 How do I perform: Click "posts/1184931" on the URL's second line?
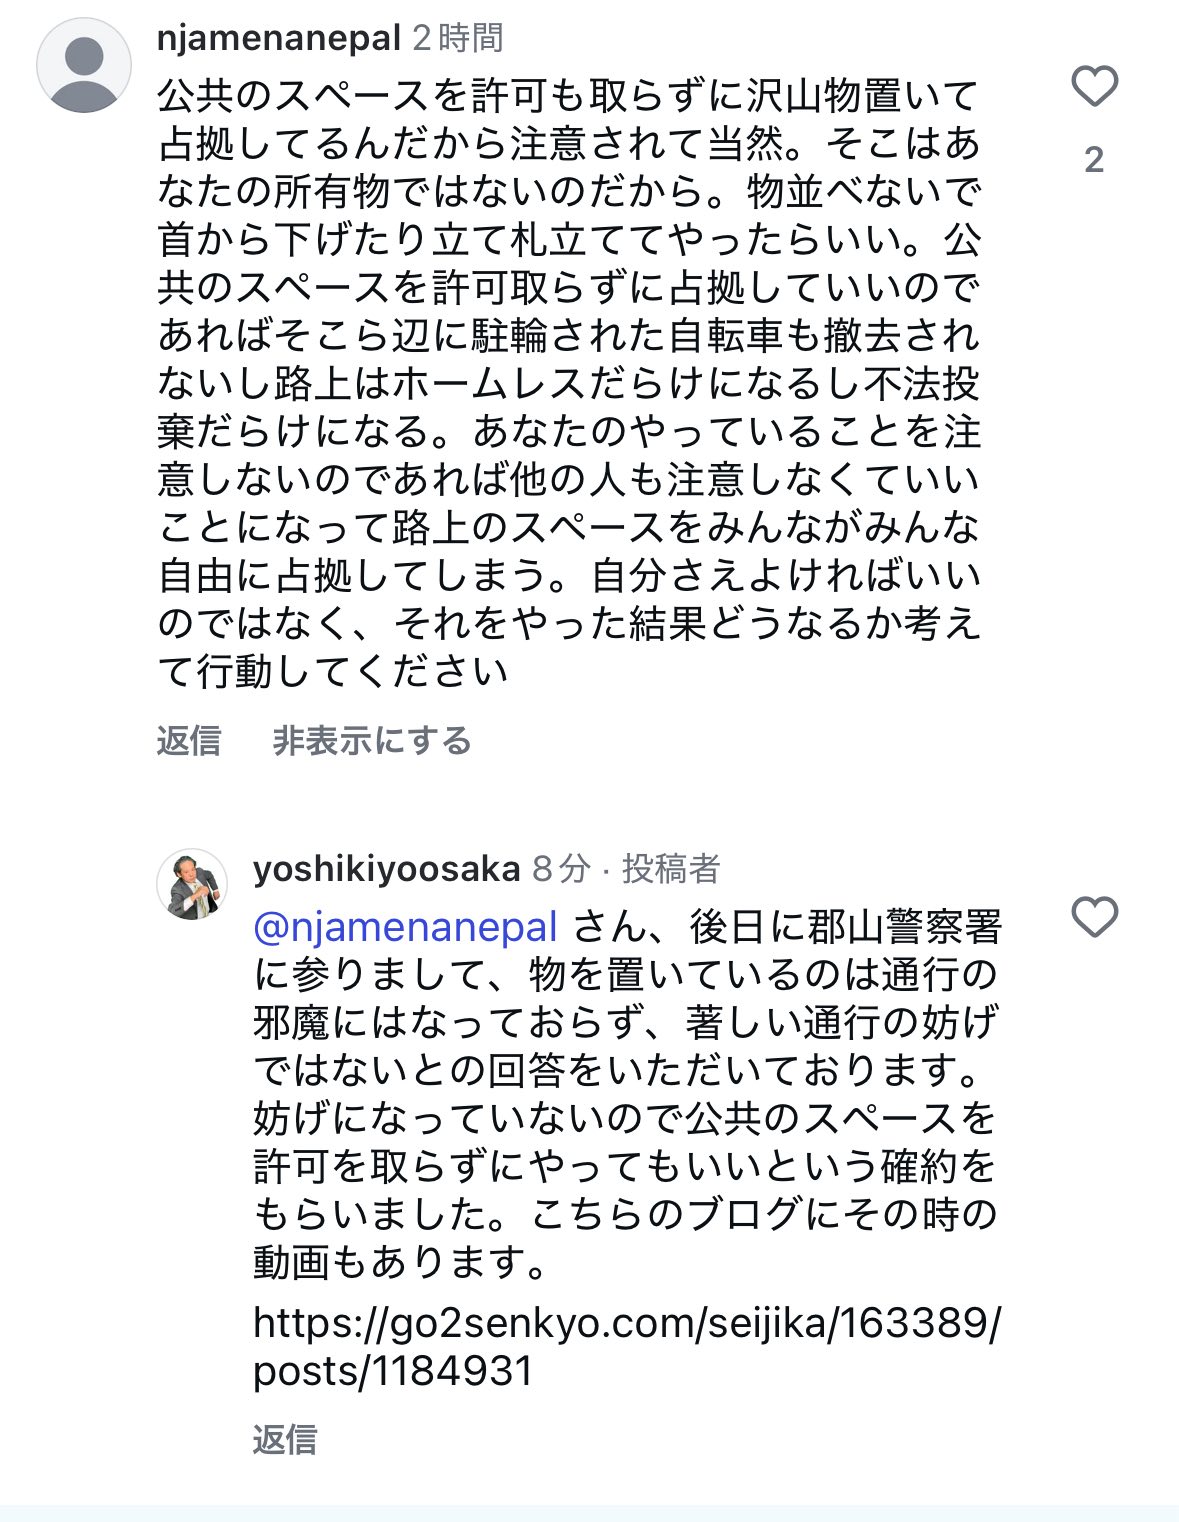tap(392, 1371)
